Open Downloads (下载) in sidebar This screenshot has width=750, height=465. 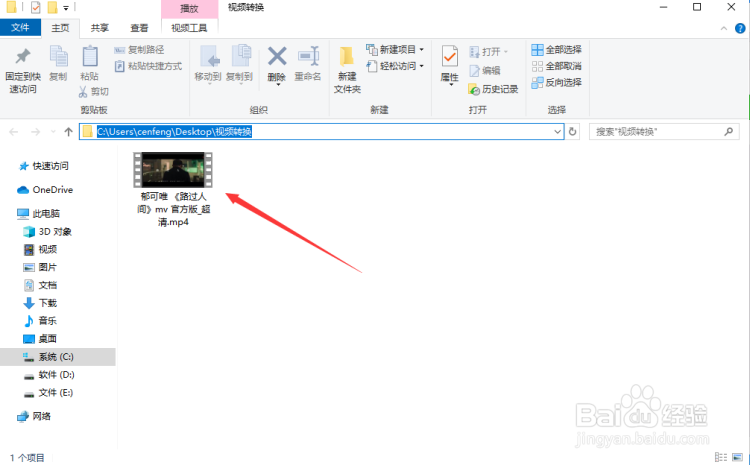click(41, 303)
